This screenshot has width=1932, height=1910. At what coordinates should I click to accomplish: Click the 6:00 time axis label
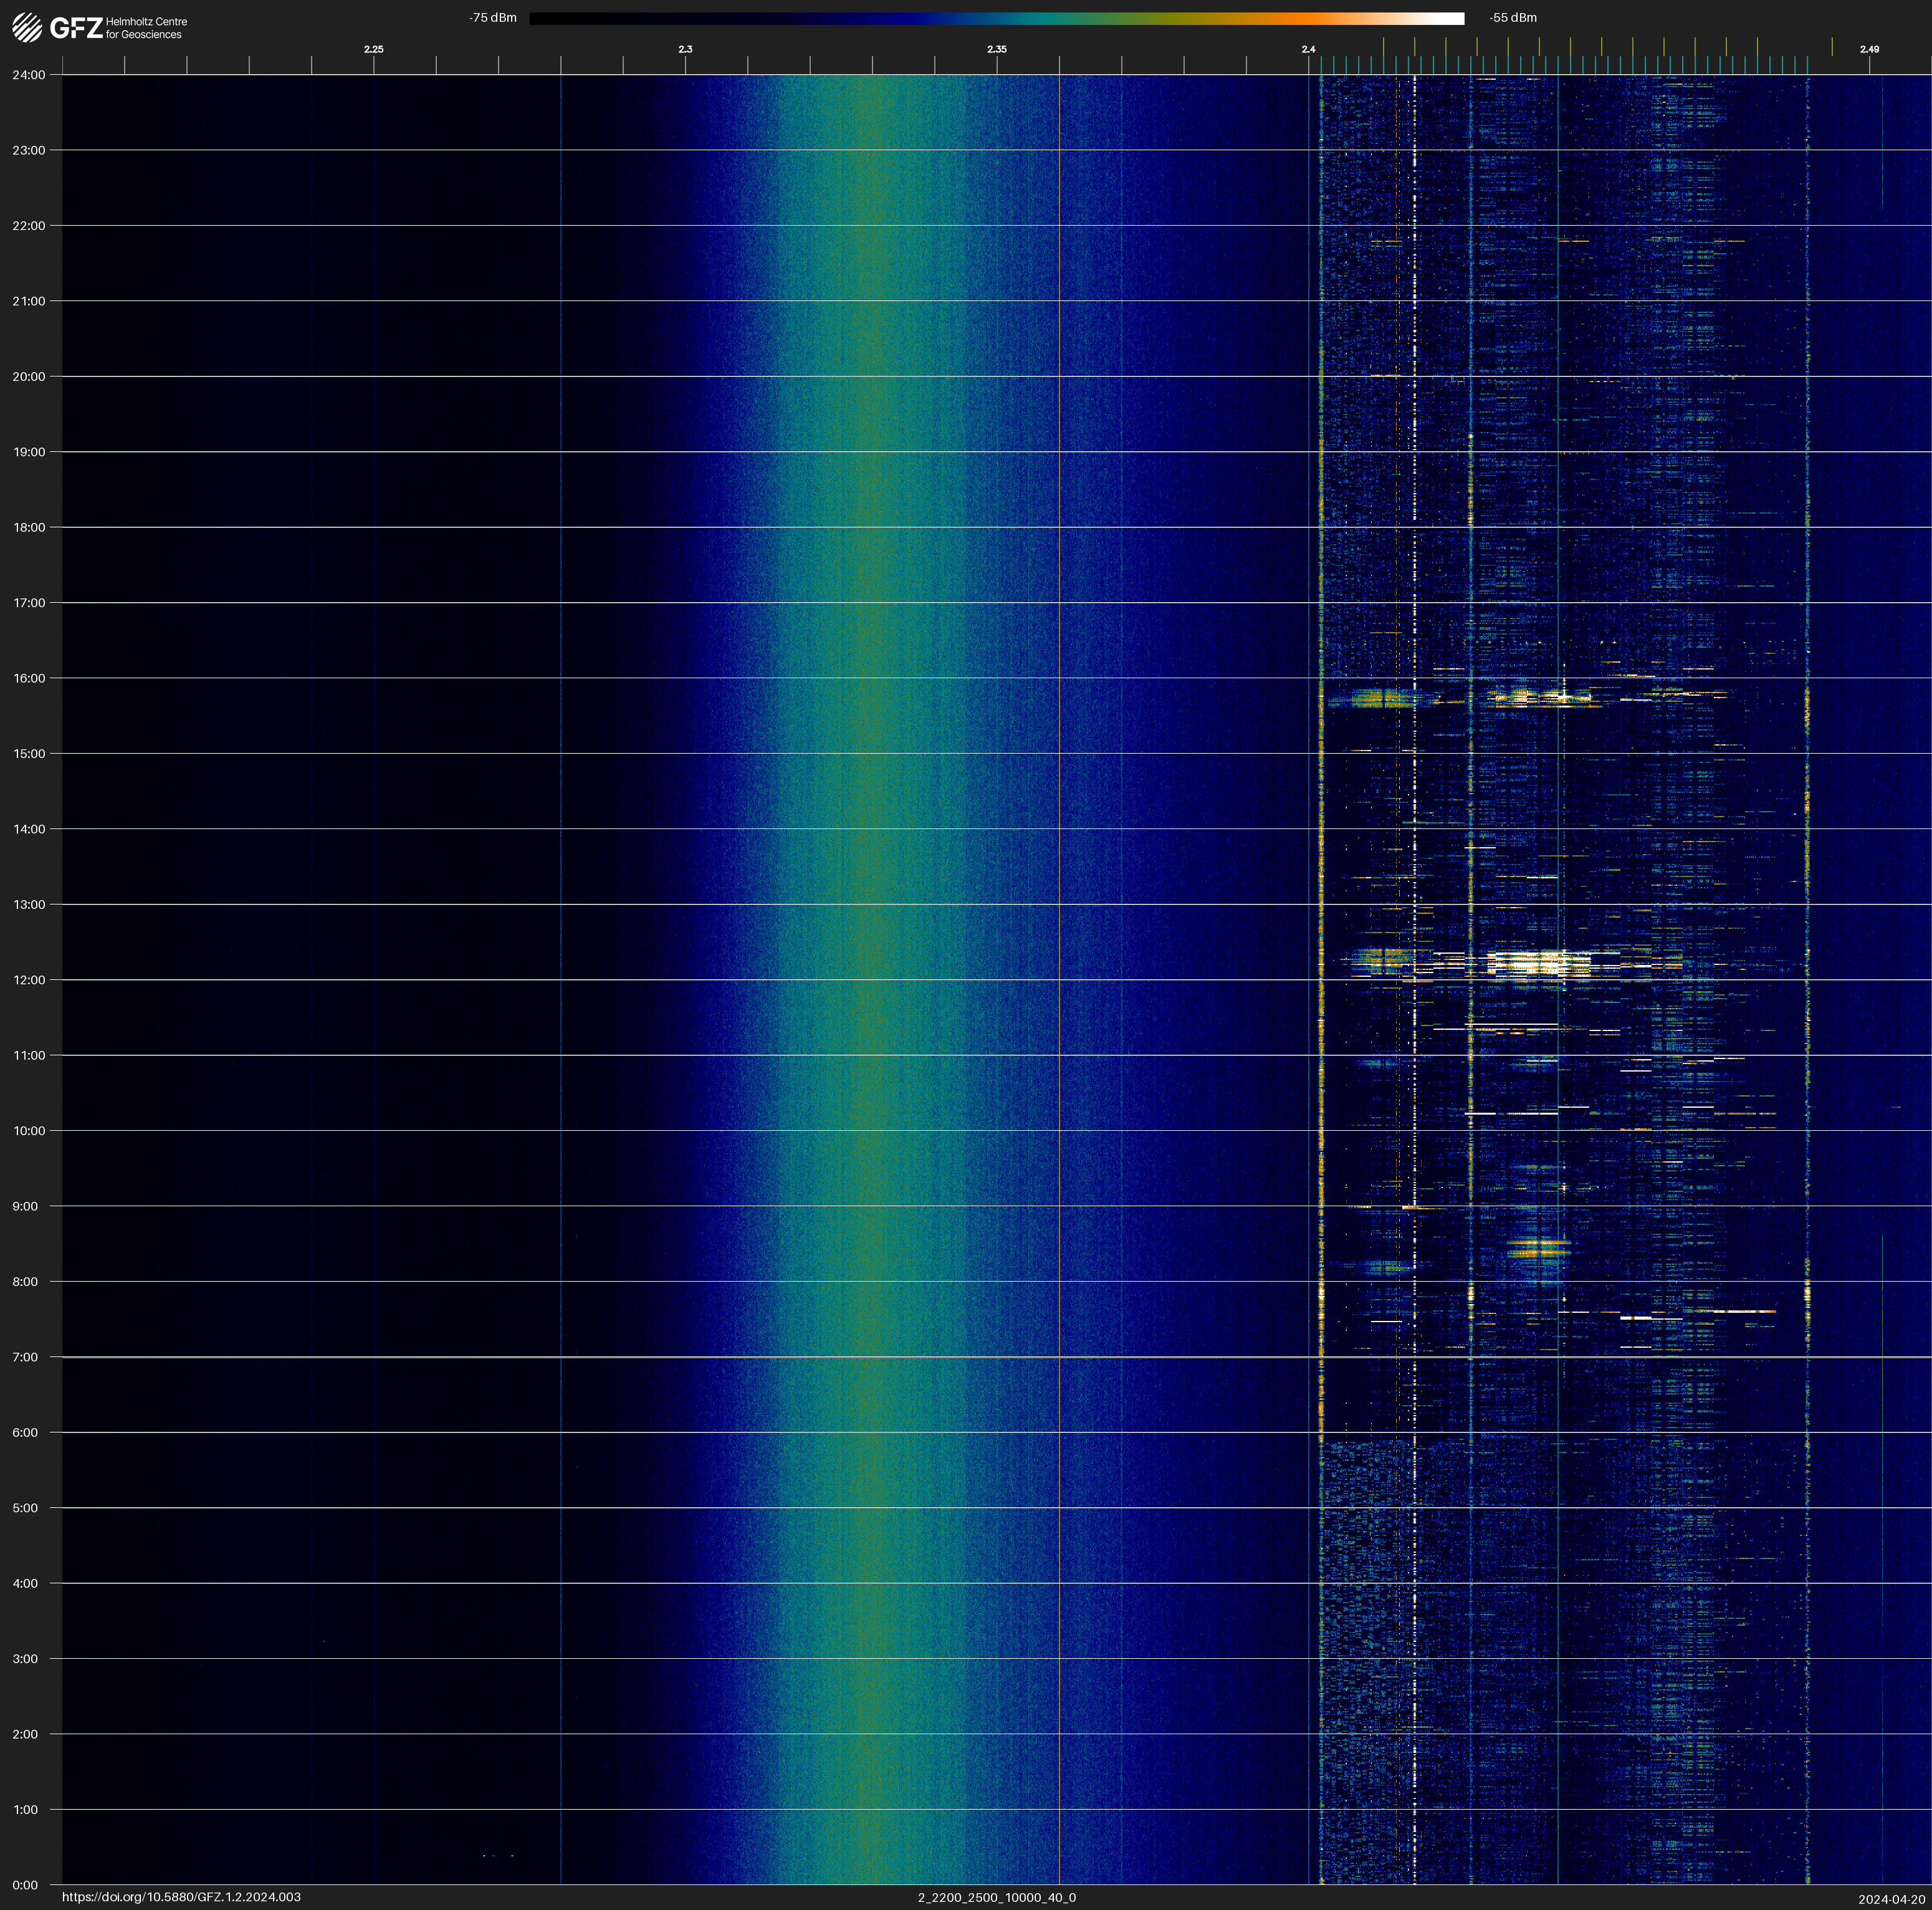click(x=25, y=1432)
